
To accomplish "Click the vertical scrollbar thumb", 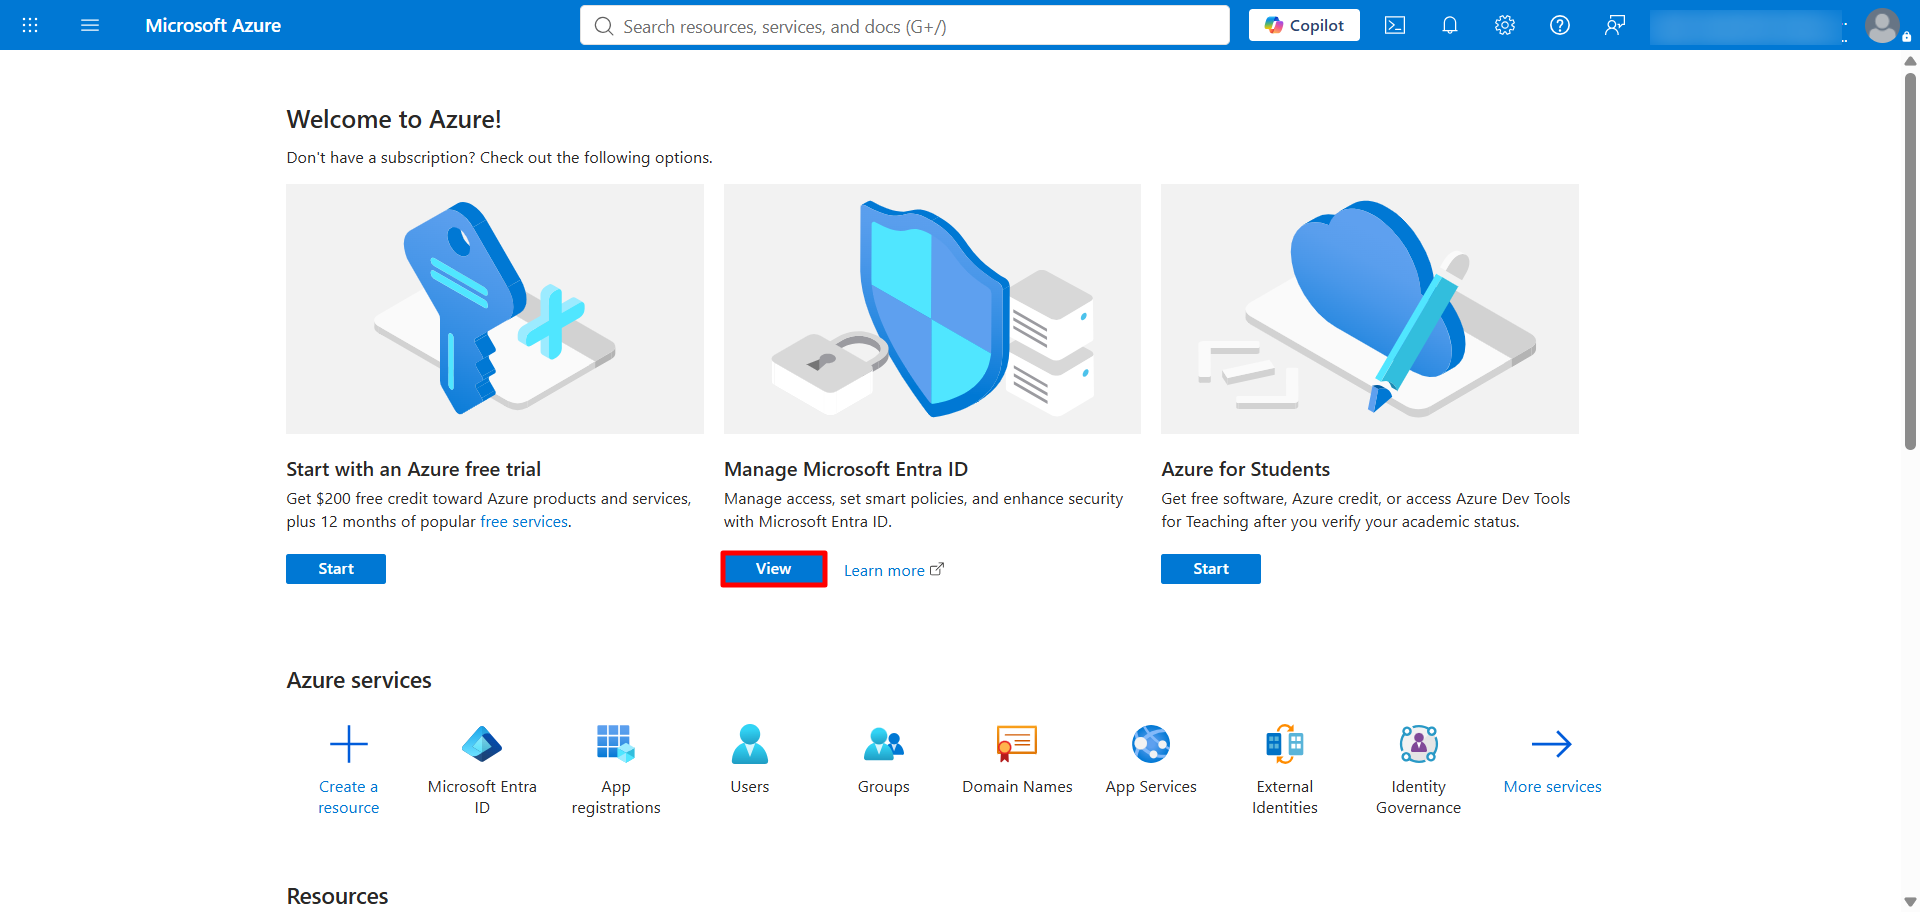I will (1911, 260).
